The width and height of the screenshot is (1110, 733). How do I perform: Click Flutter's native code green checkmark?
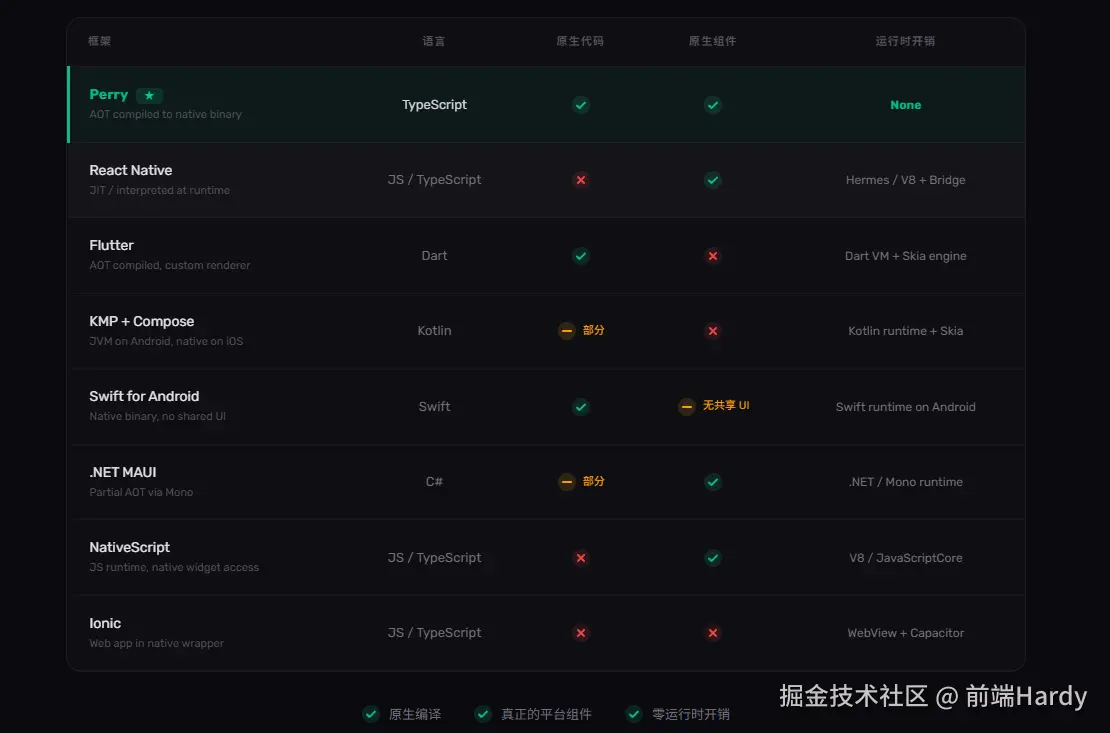[x=580, y=256]
